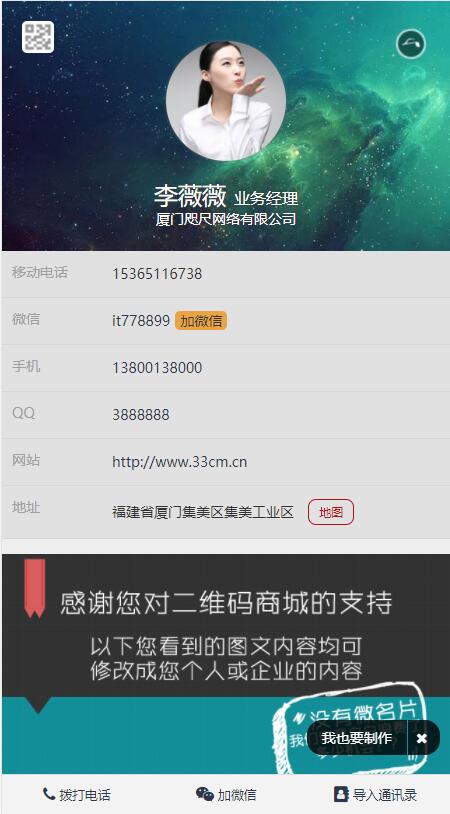The width and height of the screenshot is (450, 814).
Task: Dismiss the 我也要制作 popup with X
Action: (x=422, y=738)
